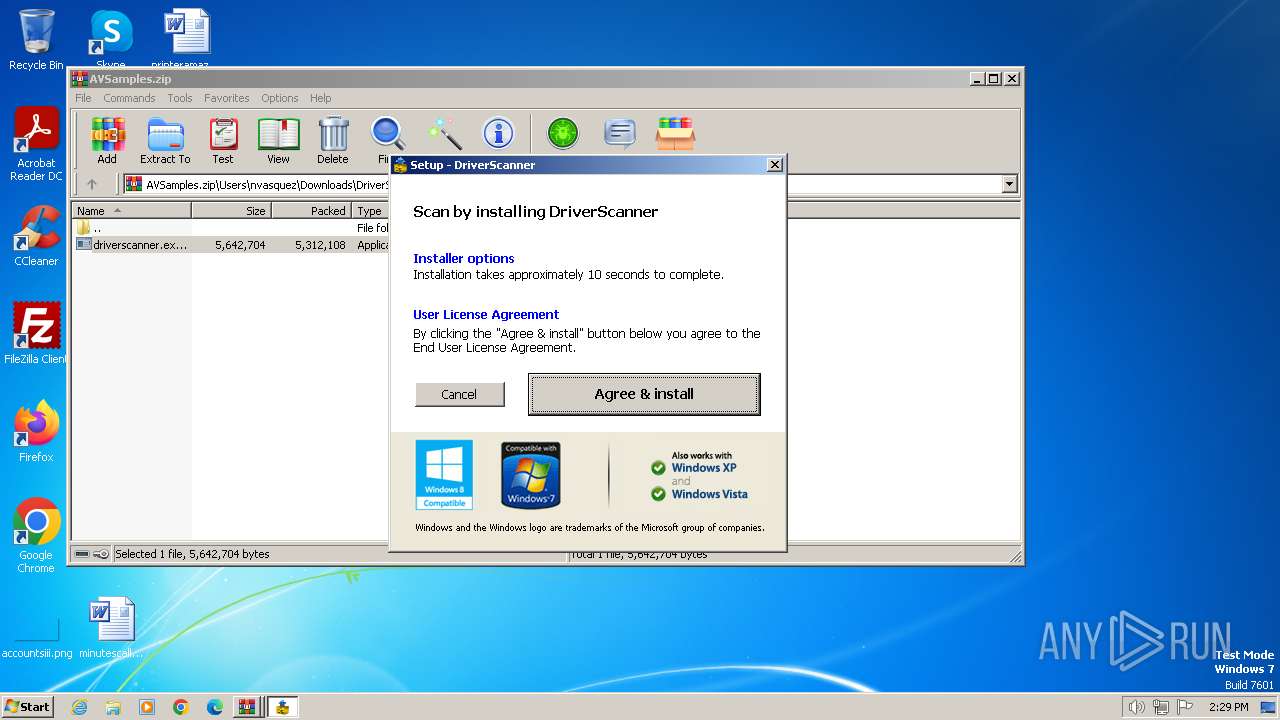
Task: Open Chrome from the taskbar
Action: point(181,707)
